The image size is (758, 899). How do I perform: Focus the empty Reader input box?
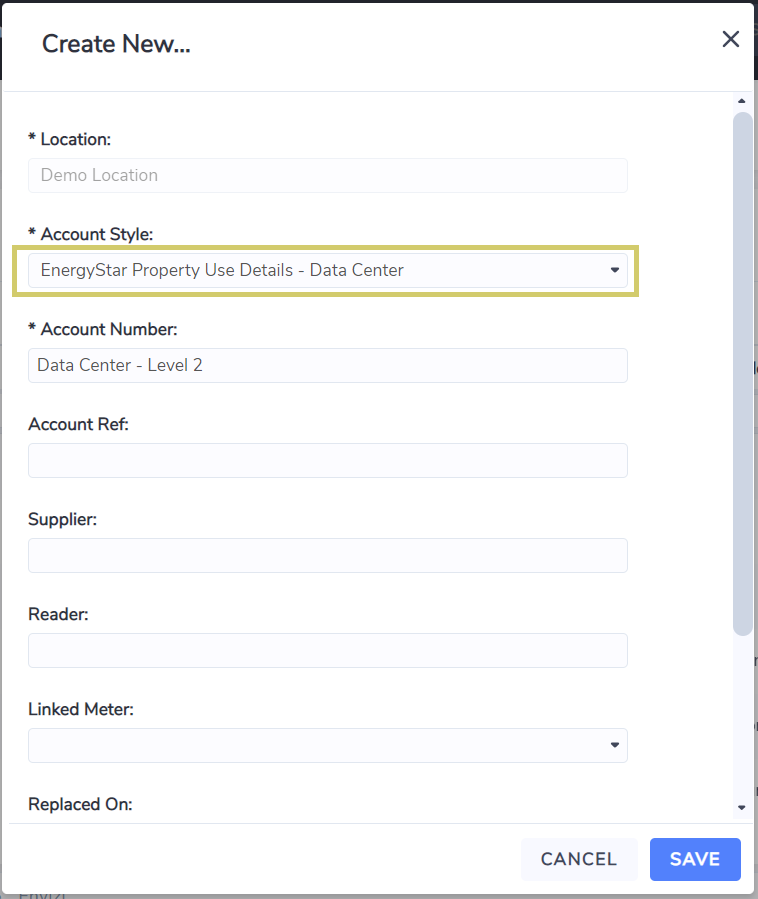(x=327, y=650)
